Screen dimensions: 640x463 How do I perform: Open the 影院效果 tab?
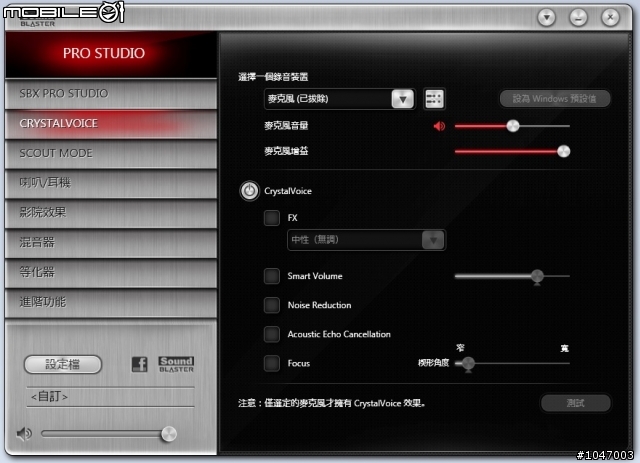[x=111, y=213]
